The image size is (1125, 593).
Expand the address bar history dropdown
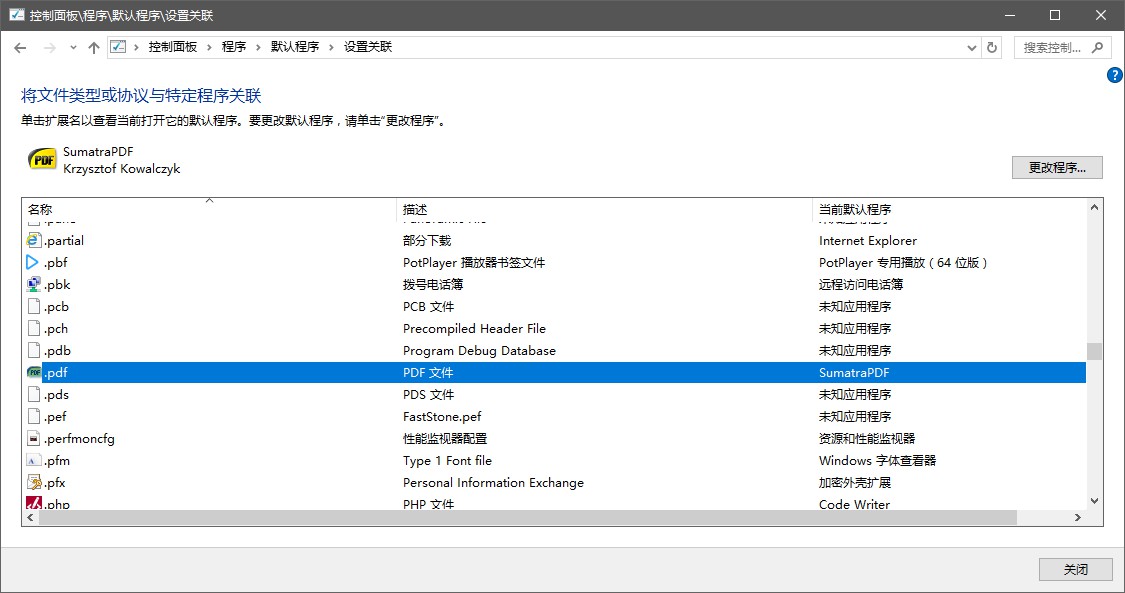pos(972,47)
